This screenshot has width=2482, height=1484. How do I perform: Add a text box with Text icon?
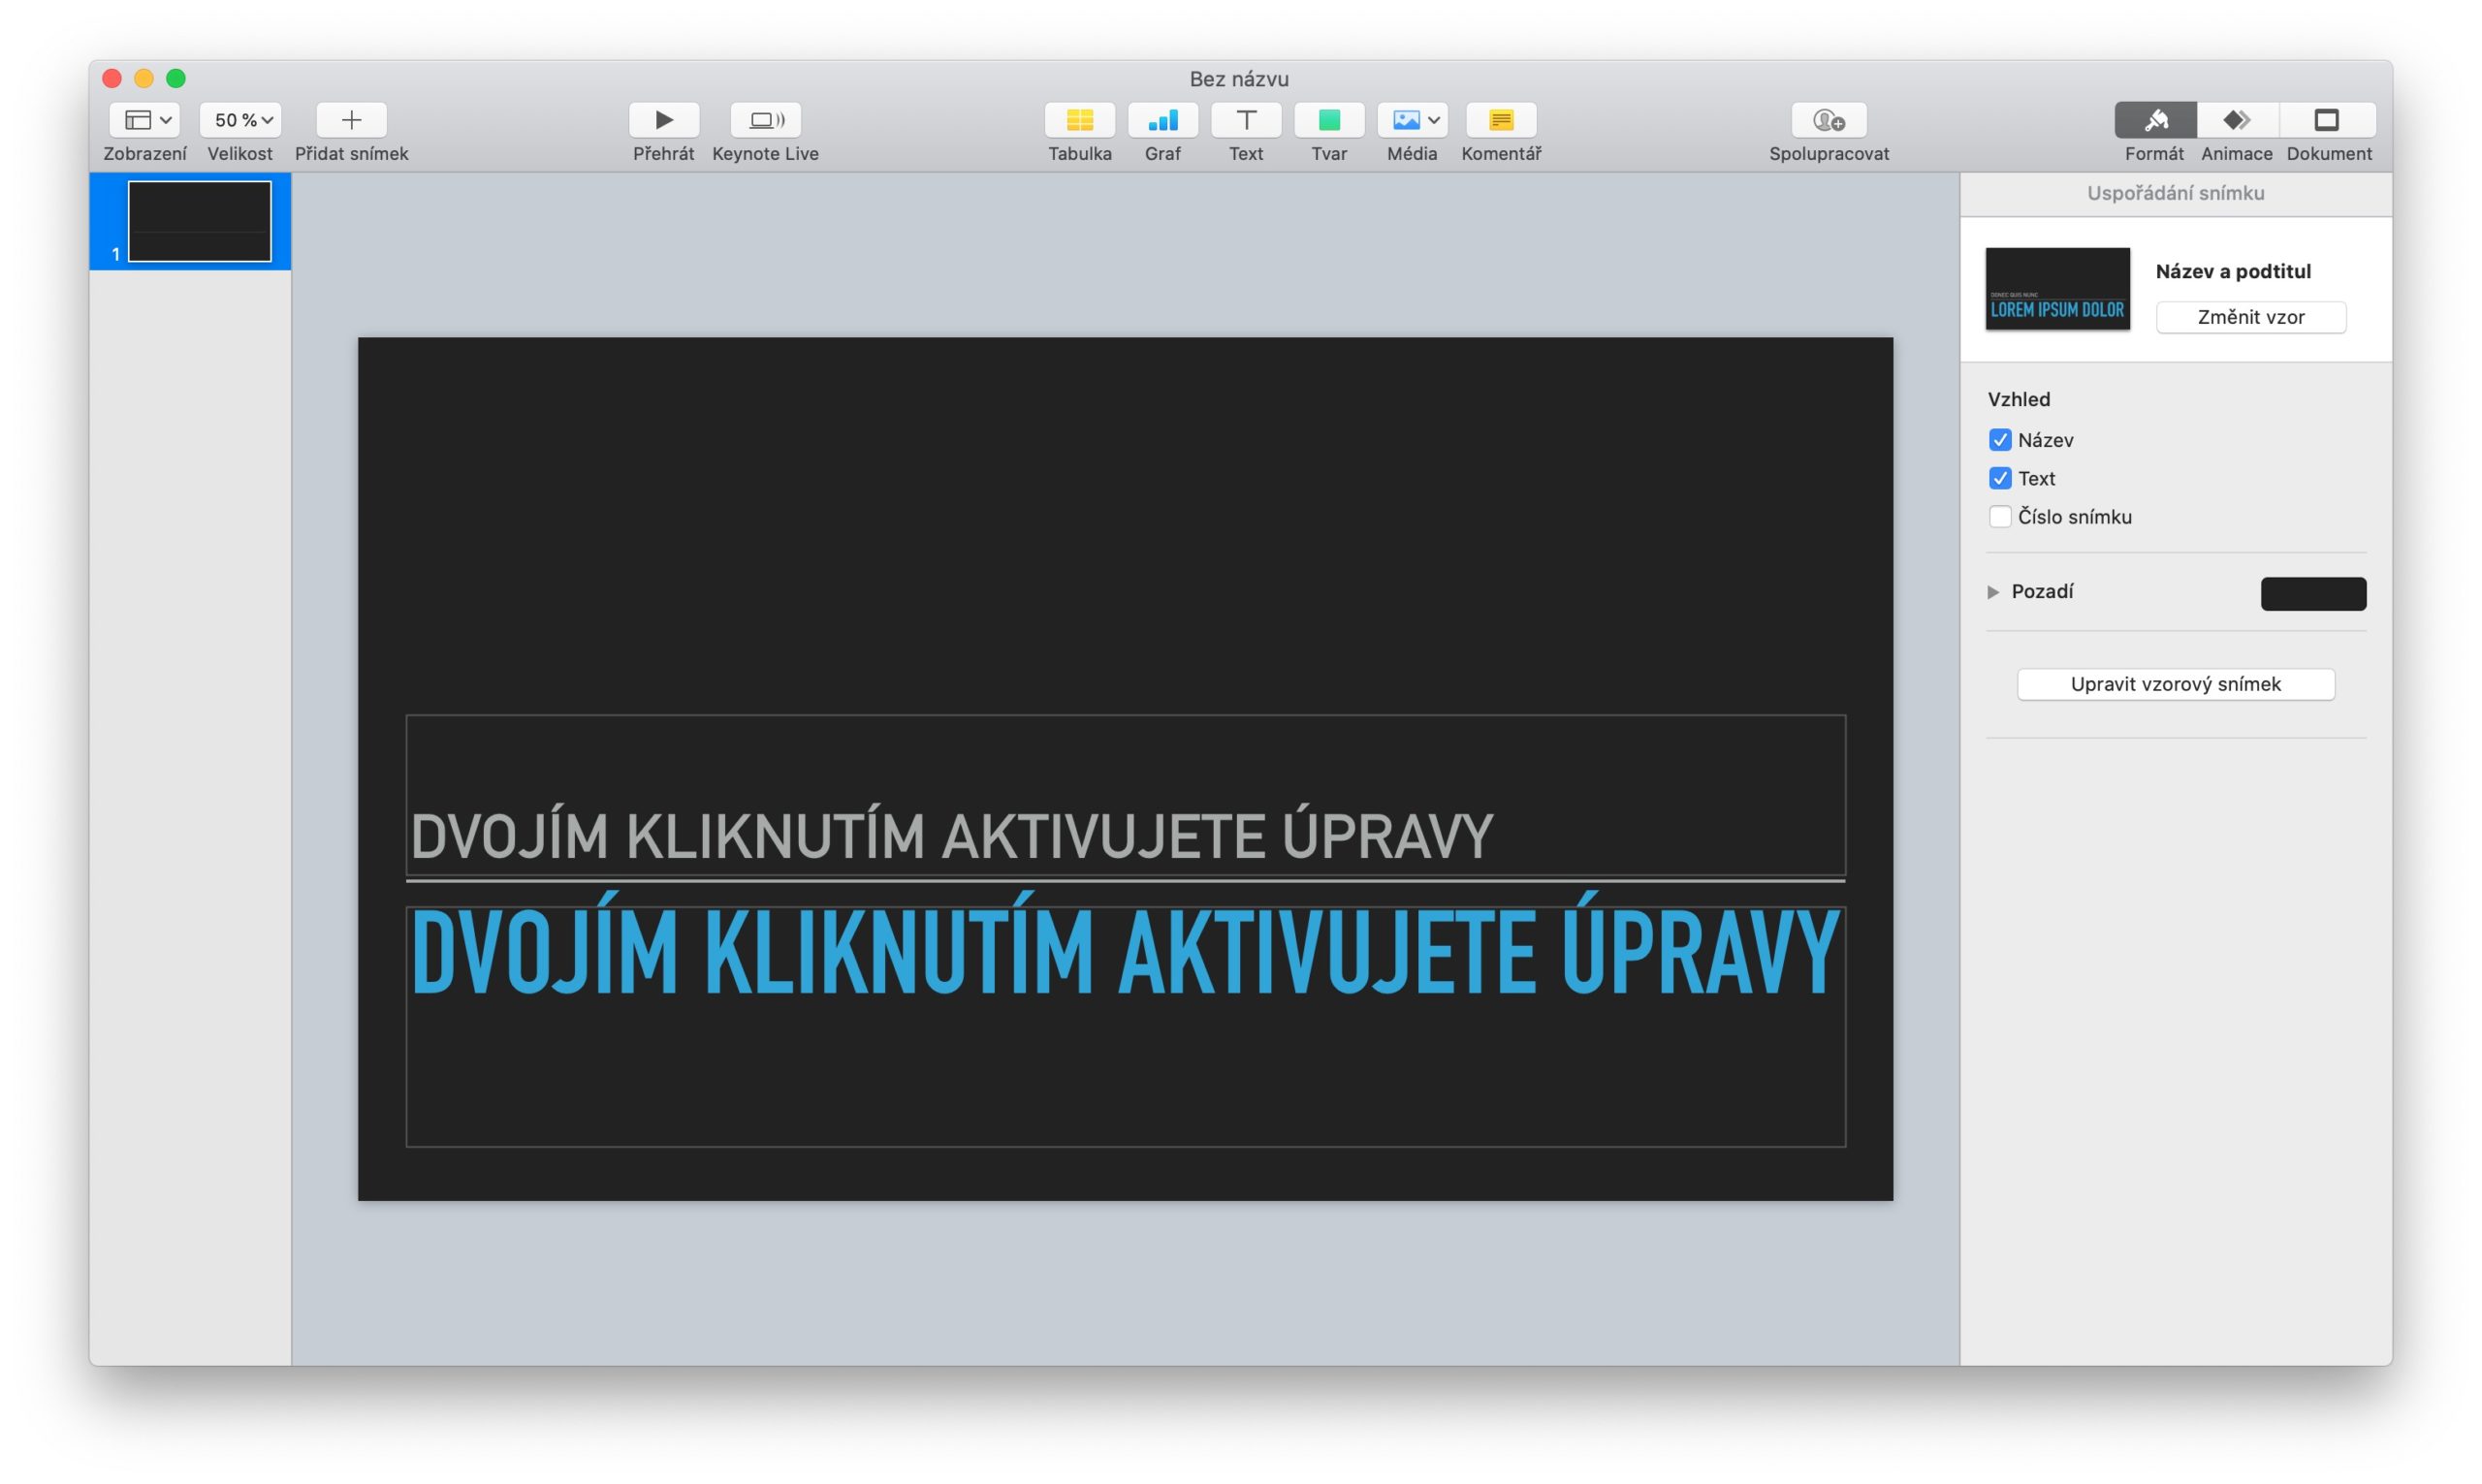click(x=1245, y=120)
